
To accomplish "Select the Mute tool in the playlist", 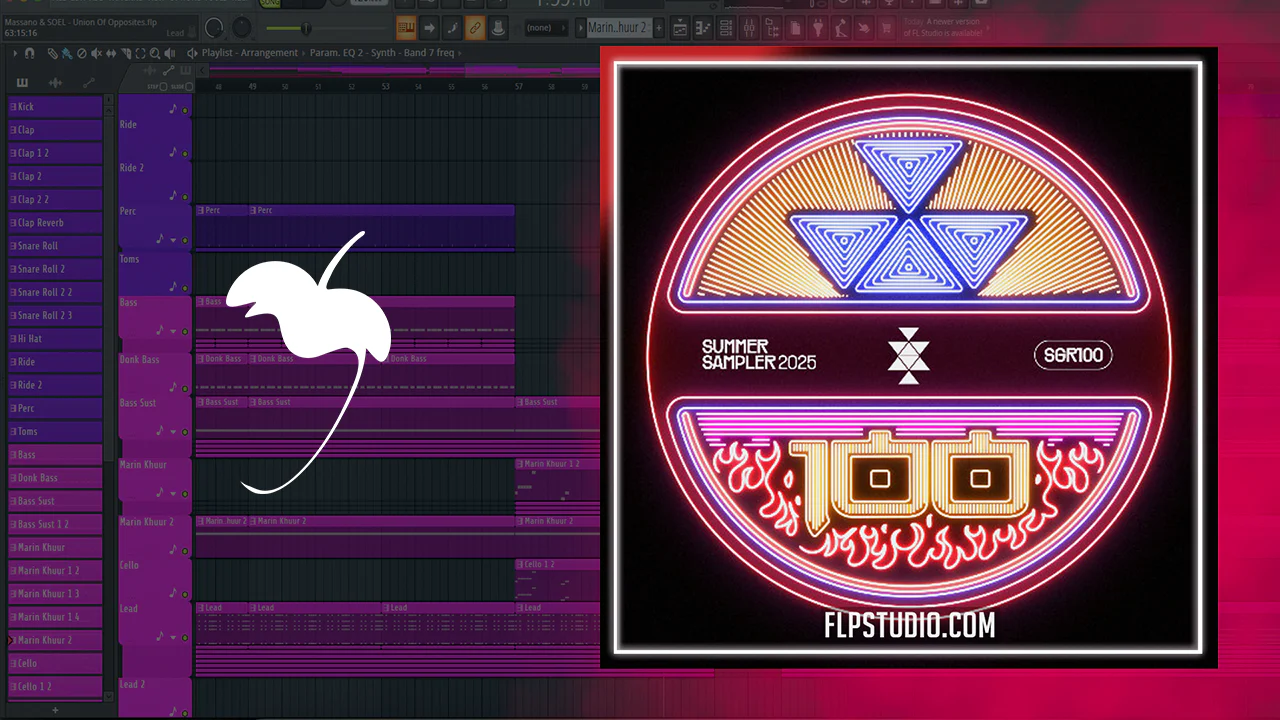I will (96, 53).
